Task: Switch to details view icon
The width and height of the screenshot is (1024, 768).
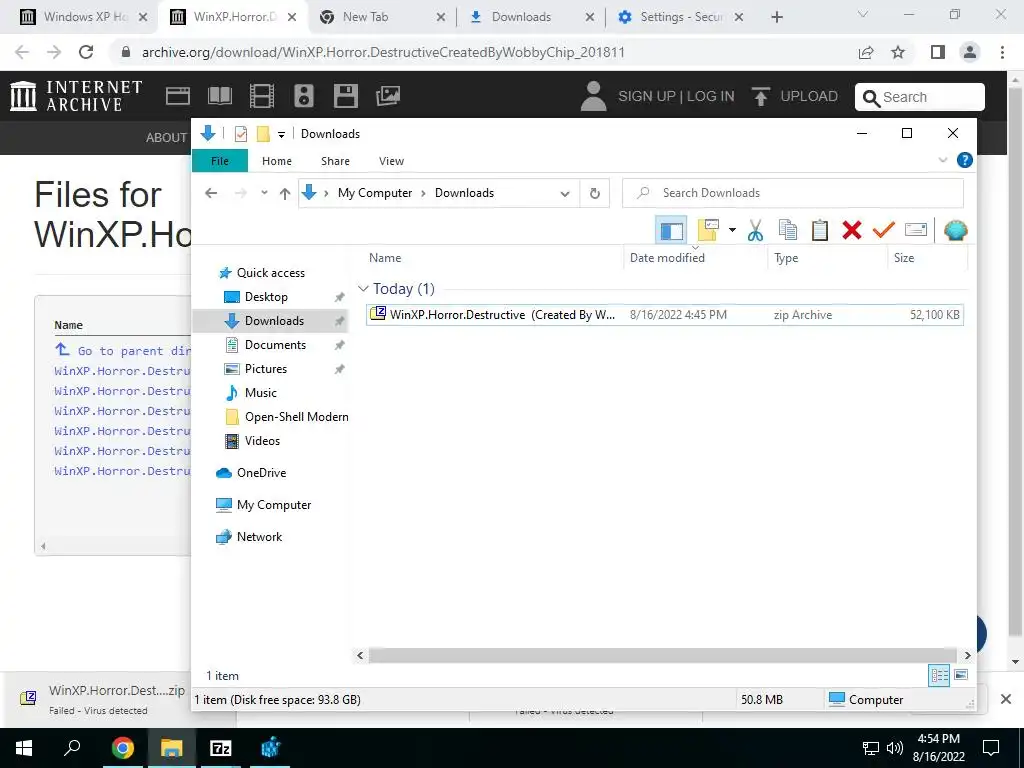Action: click(939, 675)
